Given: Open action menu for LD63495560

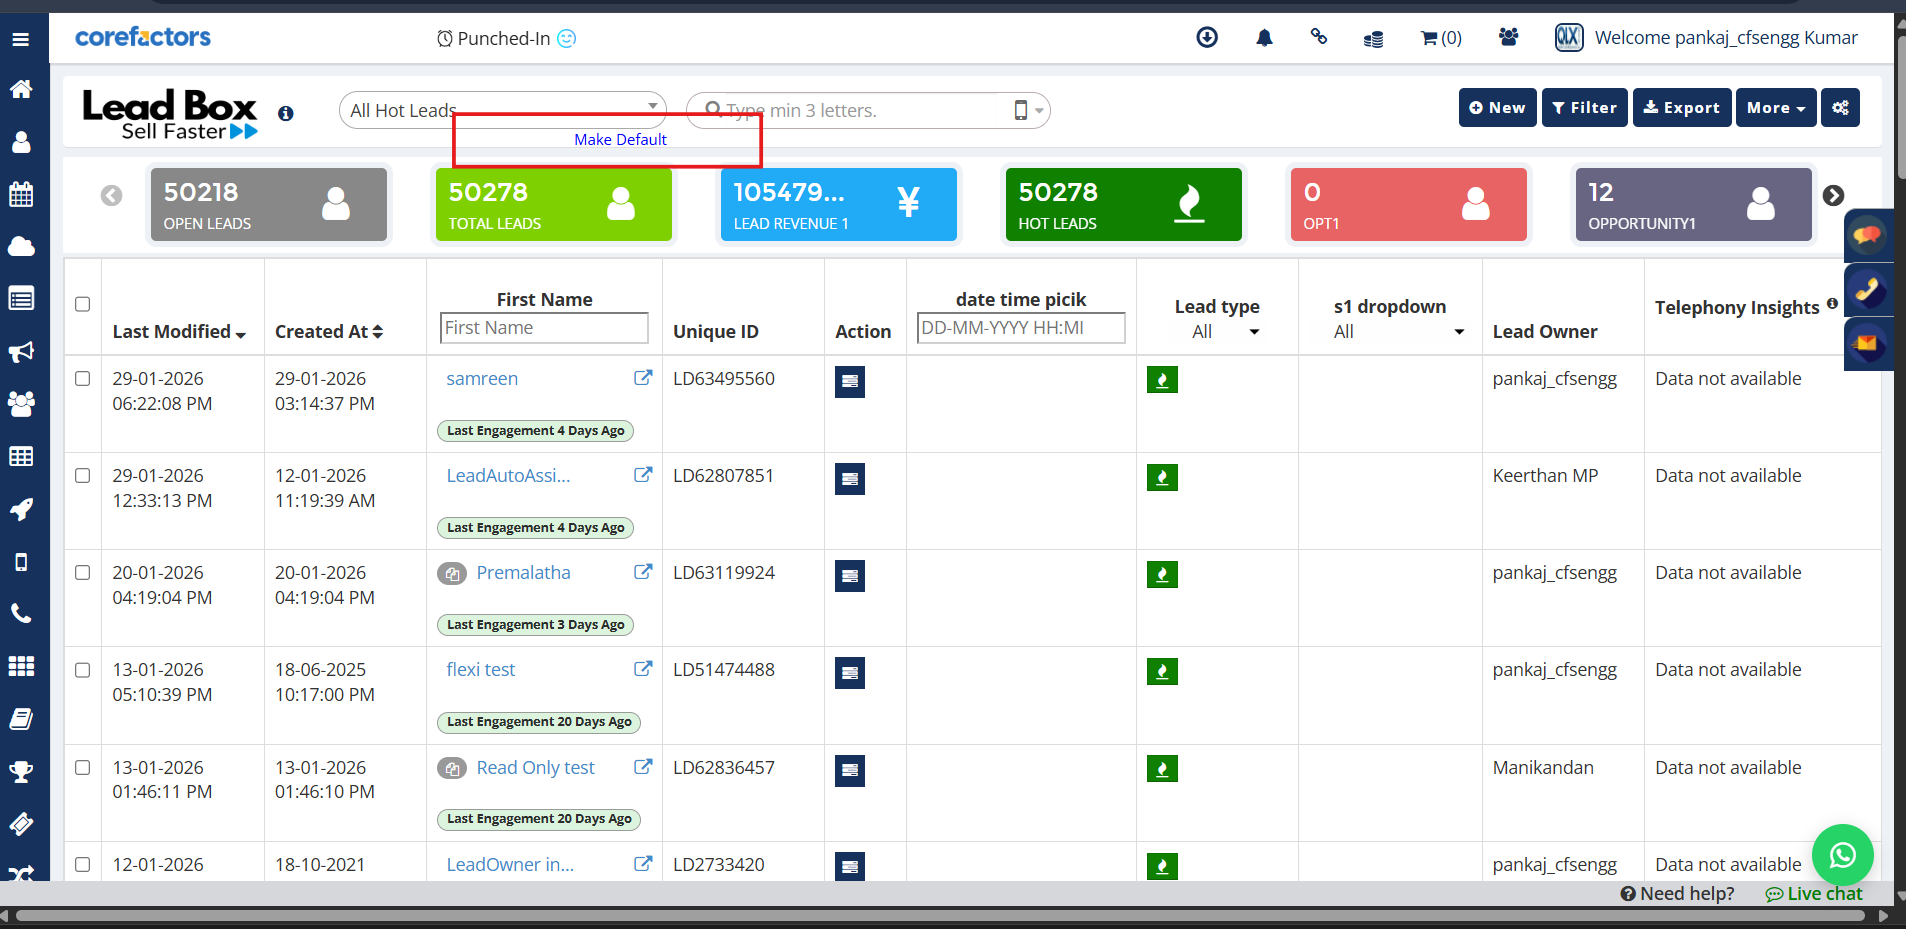Looking at the screenshot, I should (x=850, y=381).
